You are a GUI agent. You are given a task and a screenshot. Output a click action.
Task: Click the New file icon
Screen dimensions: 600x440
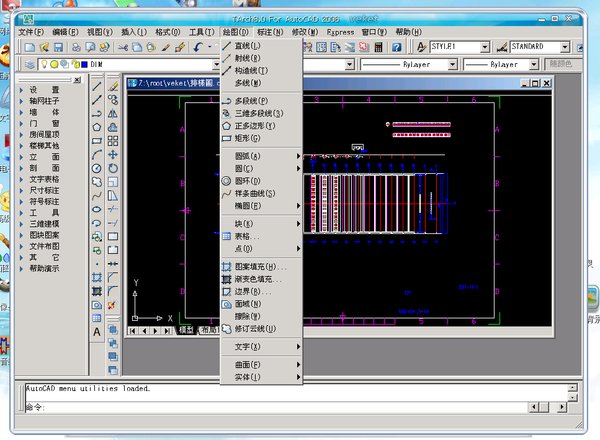29,47
